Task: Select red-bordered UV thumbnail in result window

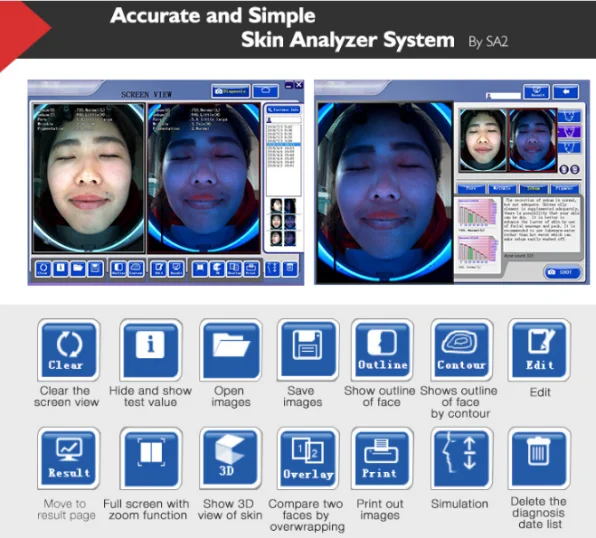Action: (533, 140)
